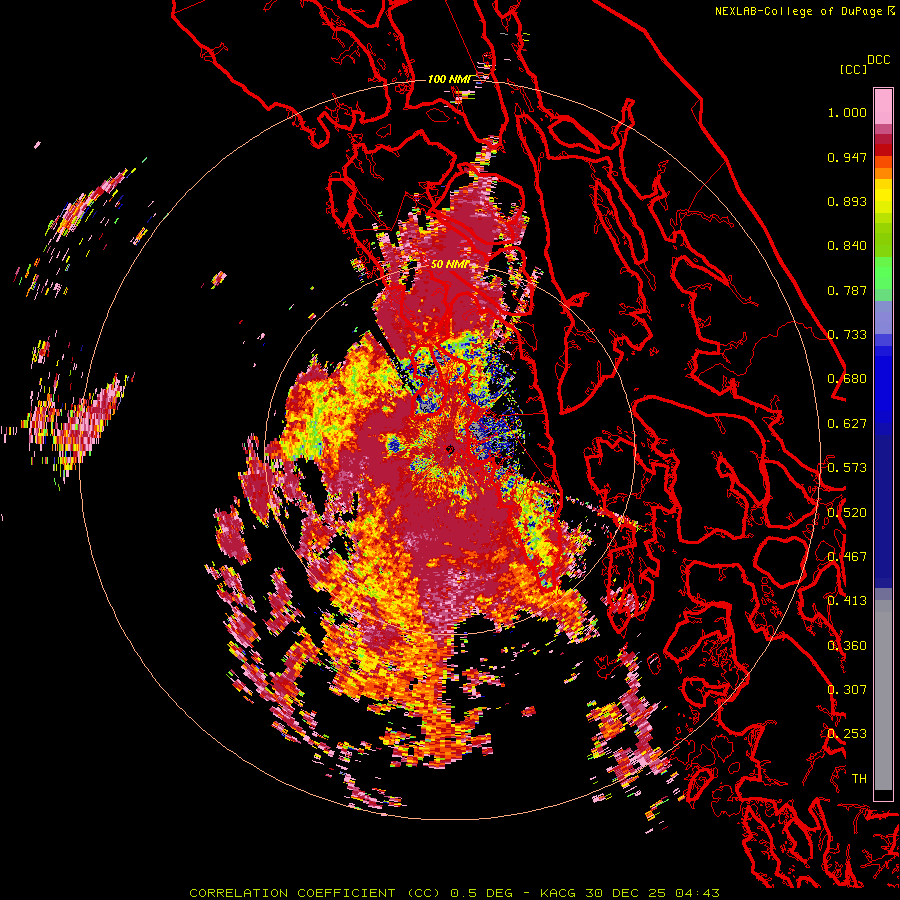The width and height of the screenshot is (900, 900).
Task: Click the 0.573 scale value
Action: [847, 468]
